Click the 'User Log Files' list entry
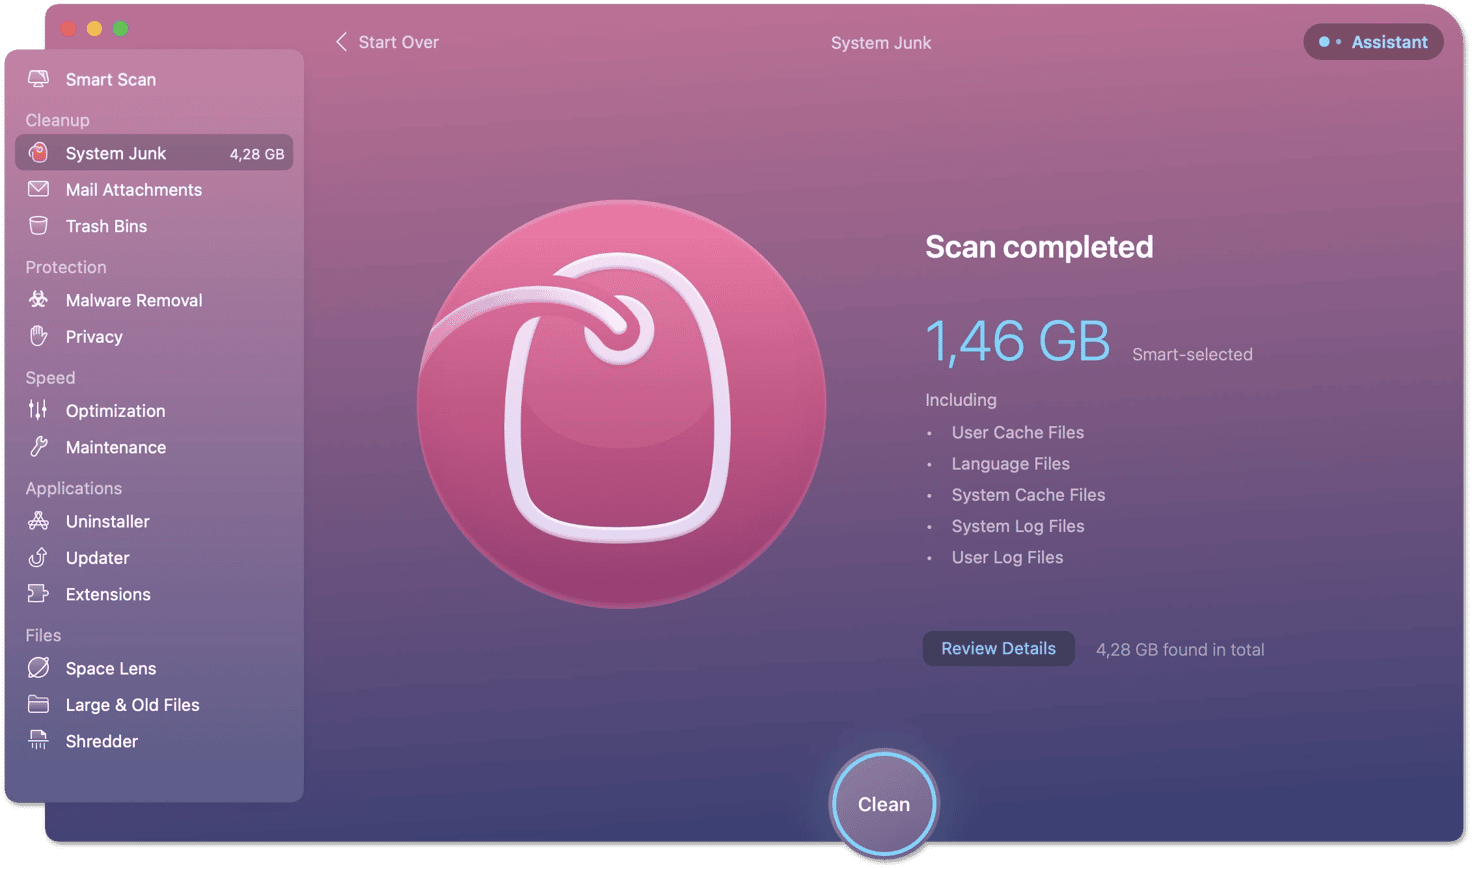 [x=1007, y=557]
